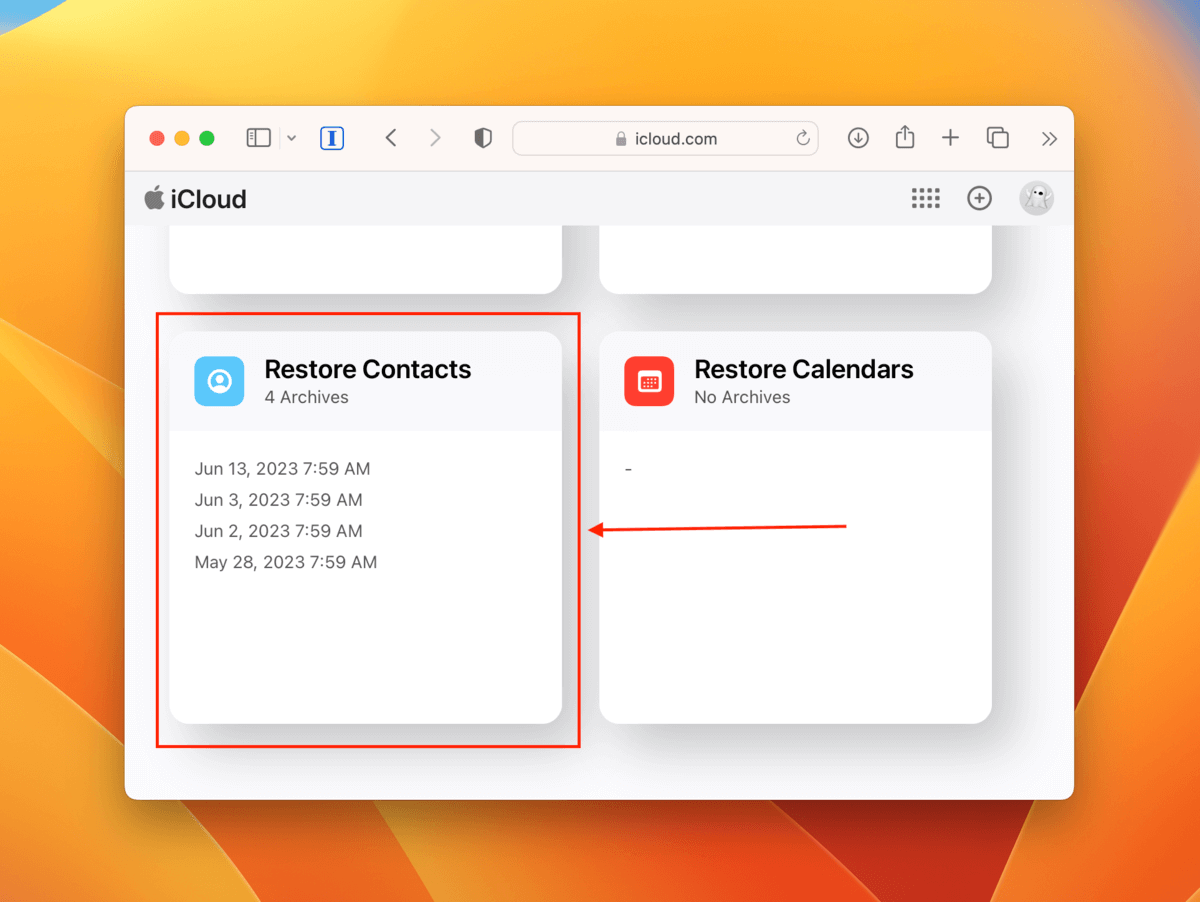
Task: Go forward with the right chevron
Action: (x=435, y=138)
